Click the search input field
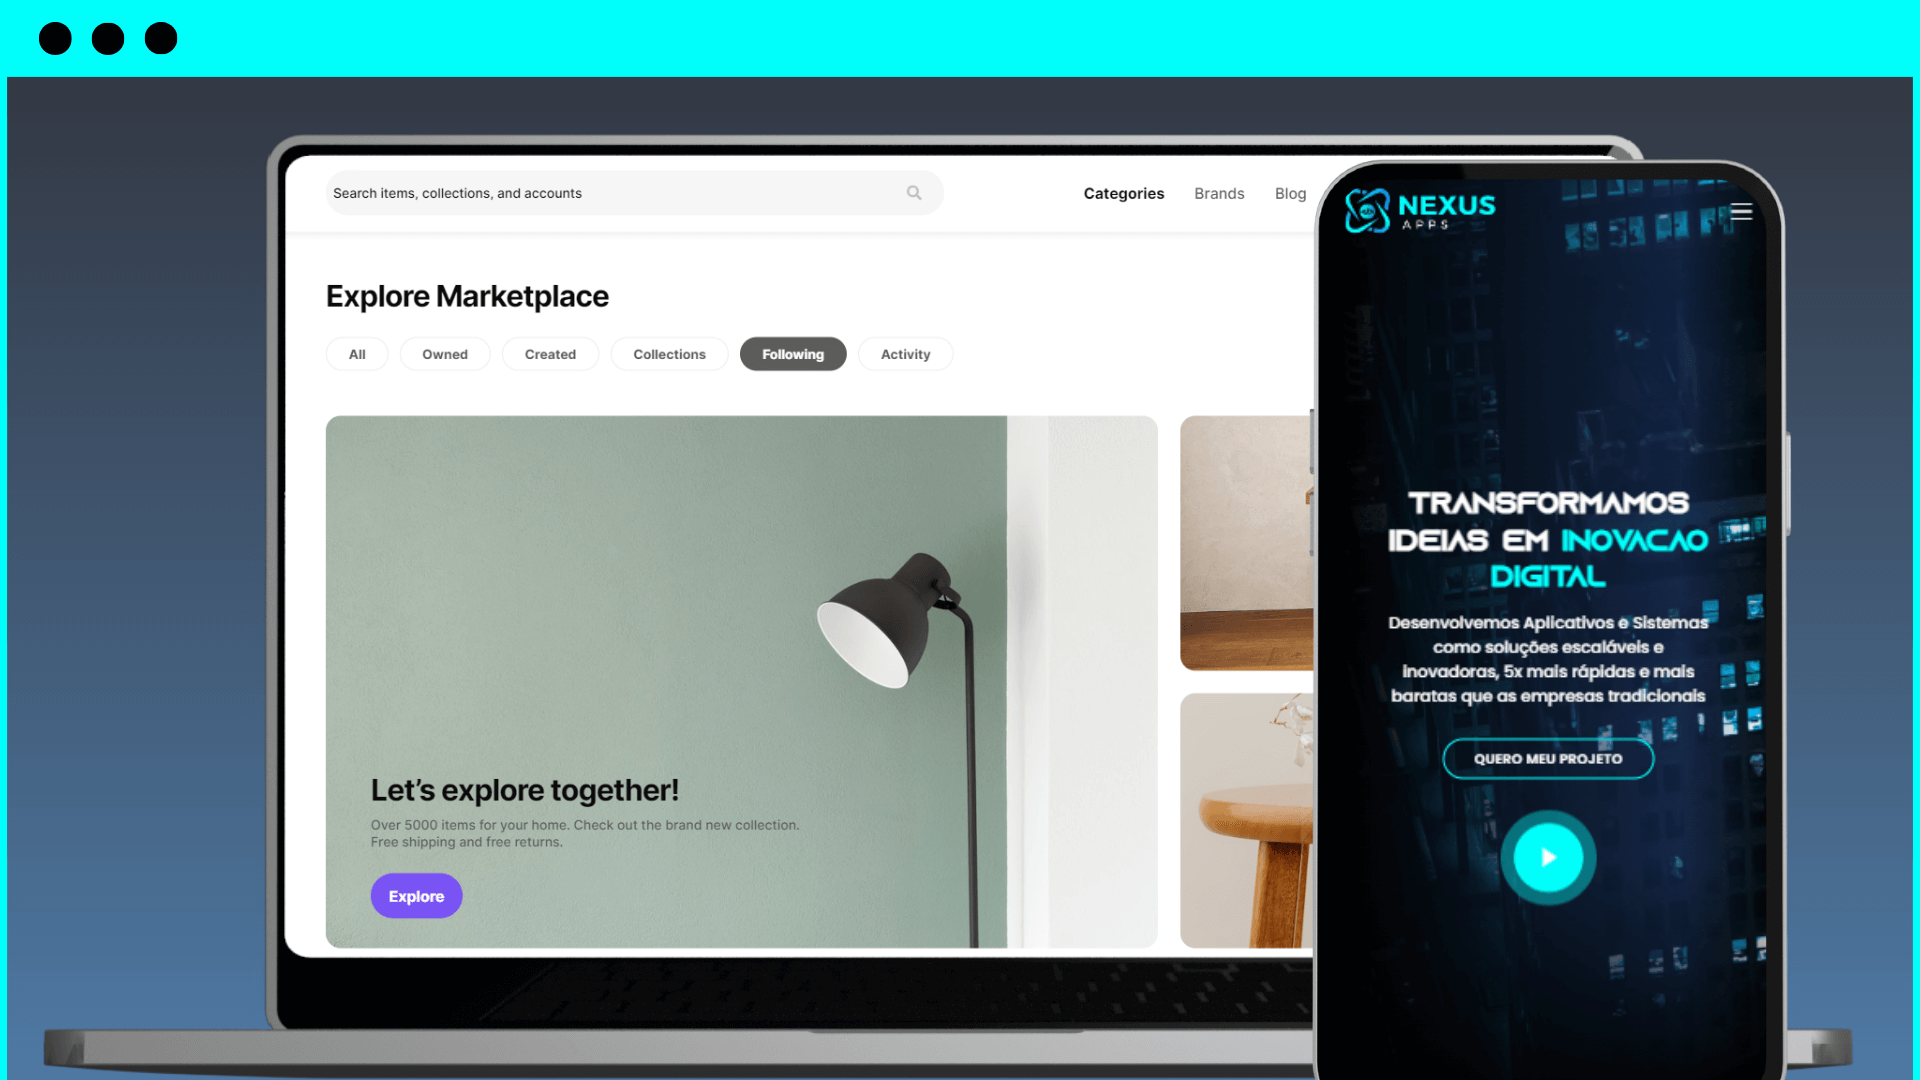Screen dimensions: 1920x1080 pos(633,193)
